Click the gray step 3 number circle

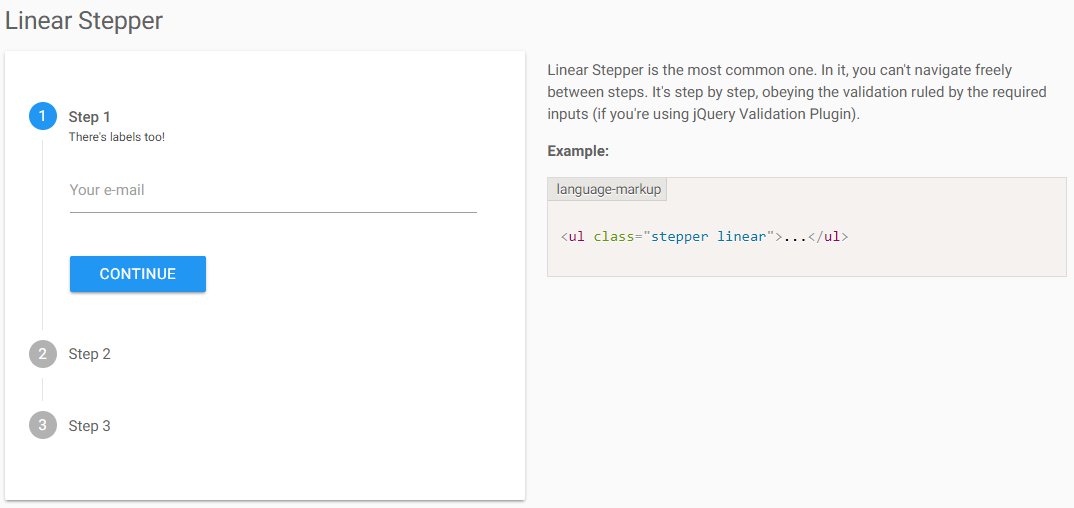[x=42, y=426]
